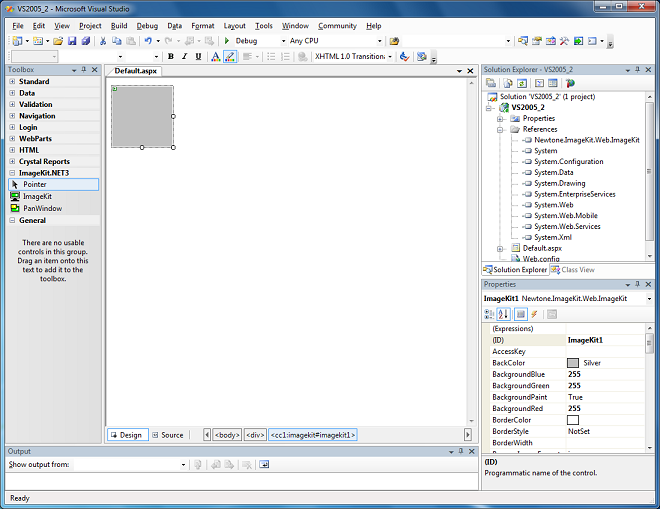660x509 pixels.
Task: Click the Alphabetical sort icon in Properties
Action: click(503, 314)
